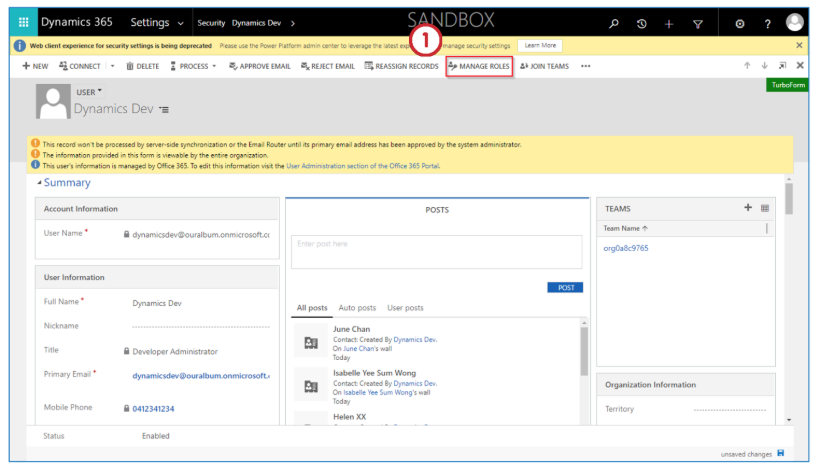The width and height of the screenshot is (822, 472).
Task: Open the advanced find funnel icon
Action: coord(697,24)
